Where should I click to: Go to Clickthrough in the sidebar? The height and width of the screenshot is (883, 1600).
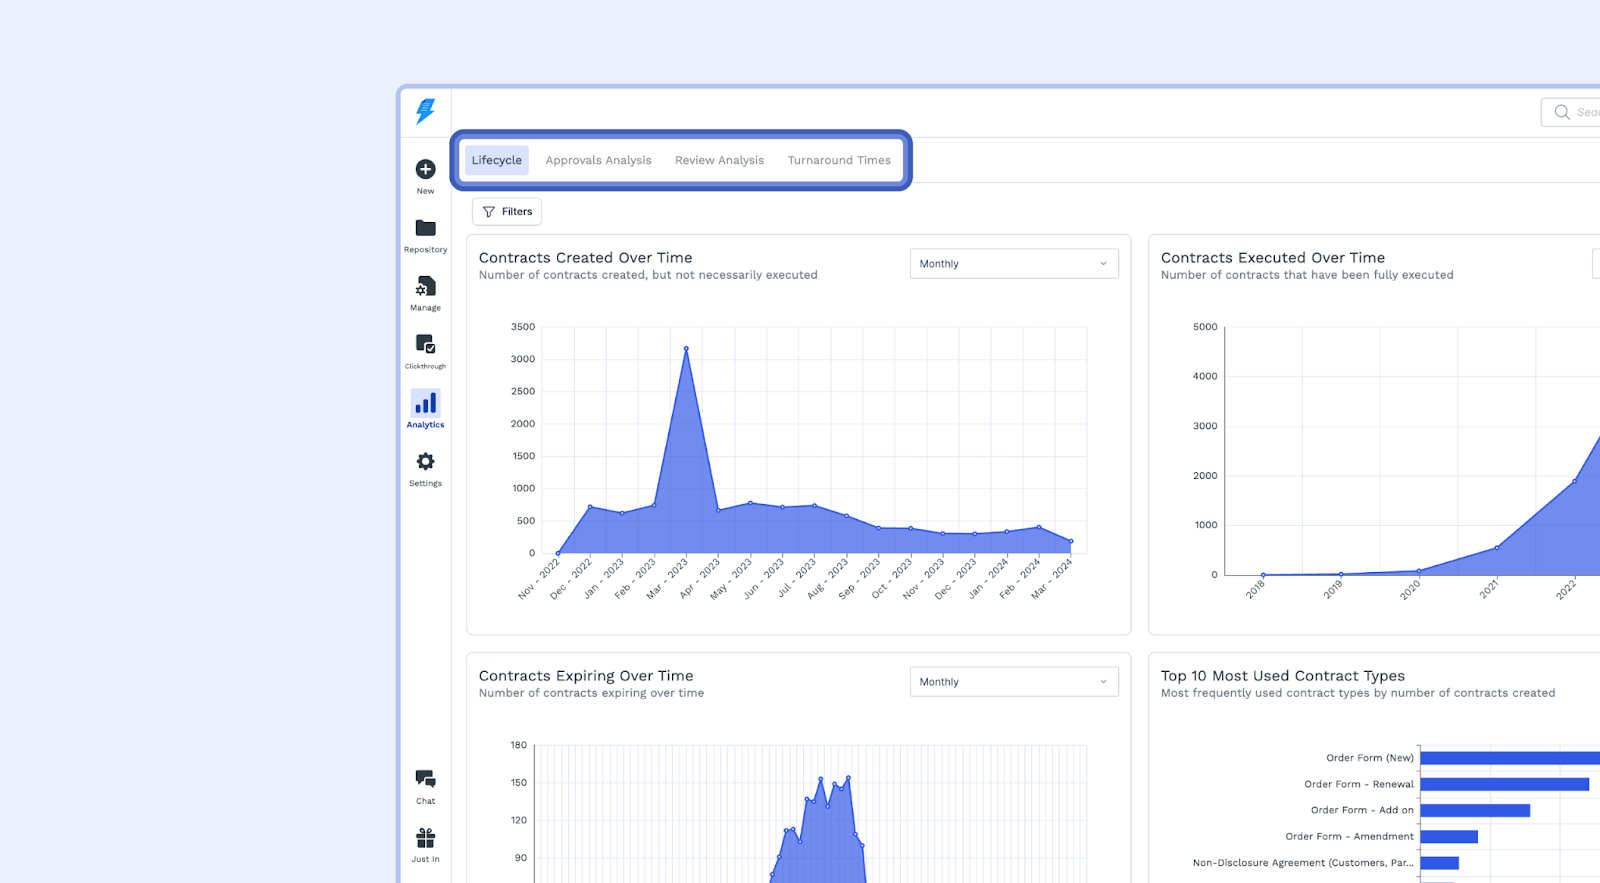(425, 346)
